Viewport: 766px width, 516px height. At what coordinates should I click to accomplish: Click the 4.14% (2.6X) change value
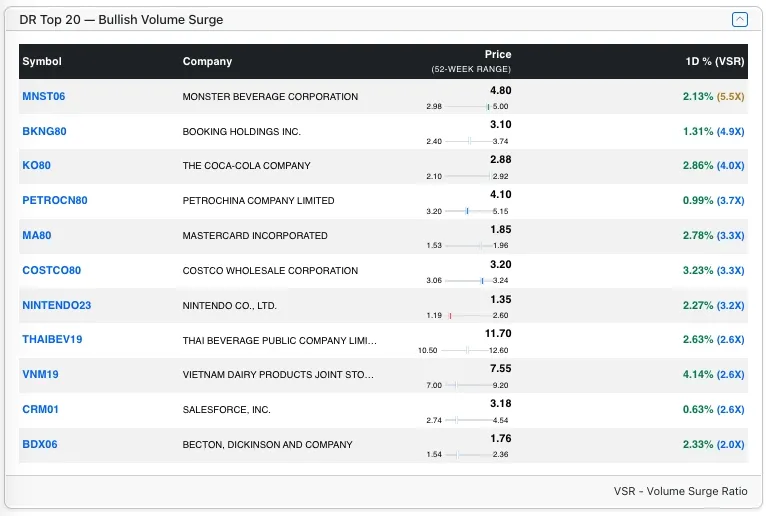tap(714, 375)
